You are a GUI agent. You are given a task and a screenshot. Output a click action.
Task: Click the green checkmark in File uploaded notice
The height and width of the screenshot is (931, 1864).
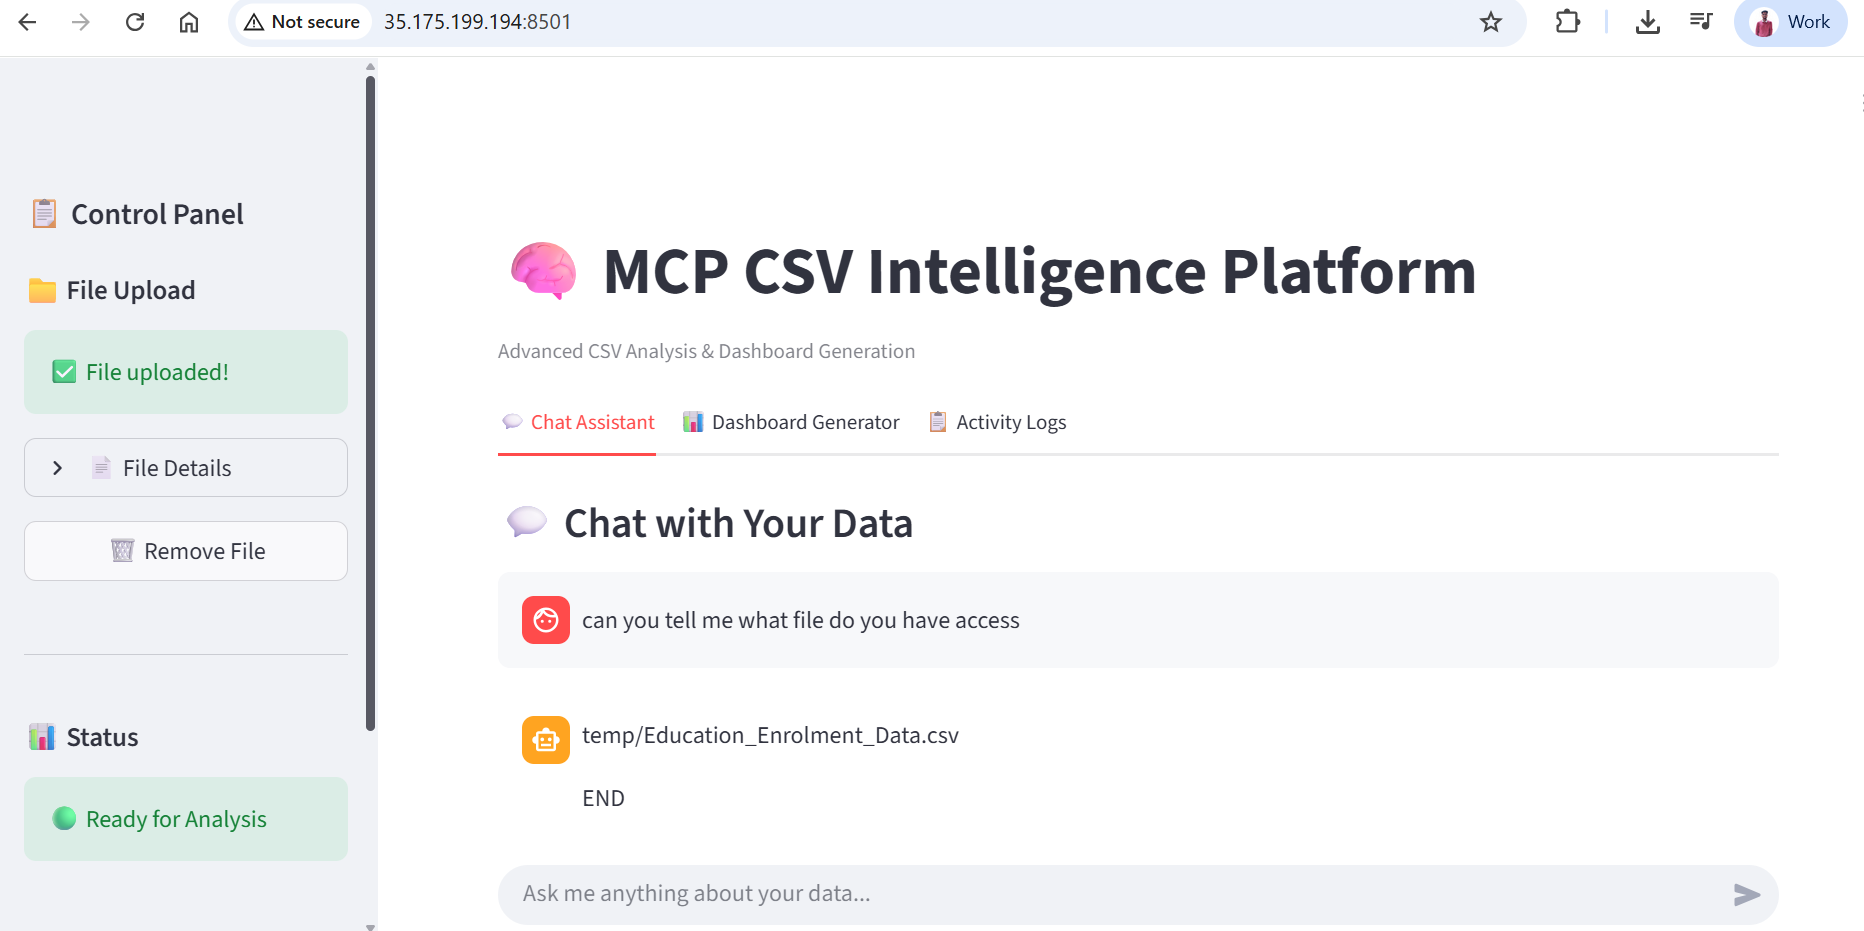click(x=63, y=371)
